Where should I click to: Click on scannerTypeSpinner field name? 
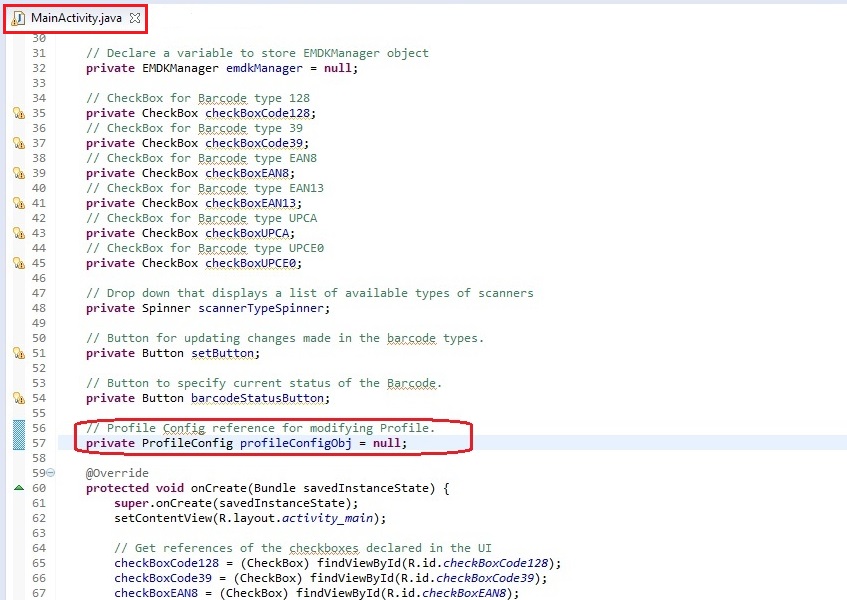(x=266, y=308)
